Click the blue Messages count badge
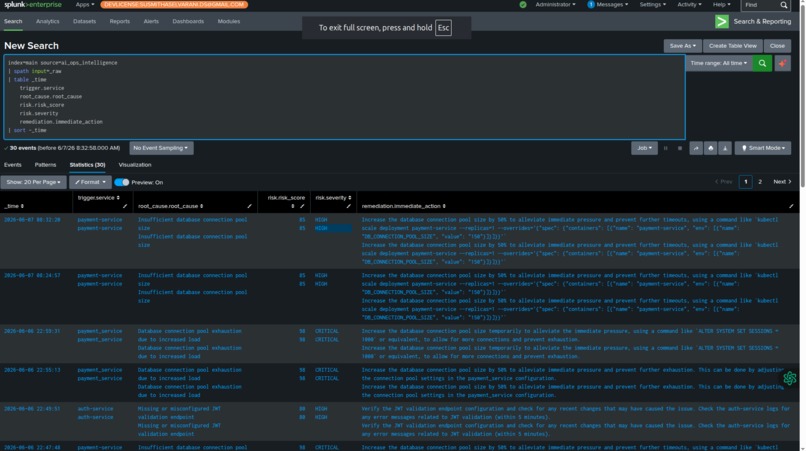 [x=591, y=5]
